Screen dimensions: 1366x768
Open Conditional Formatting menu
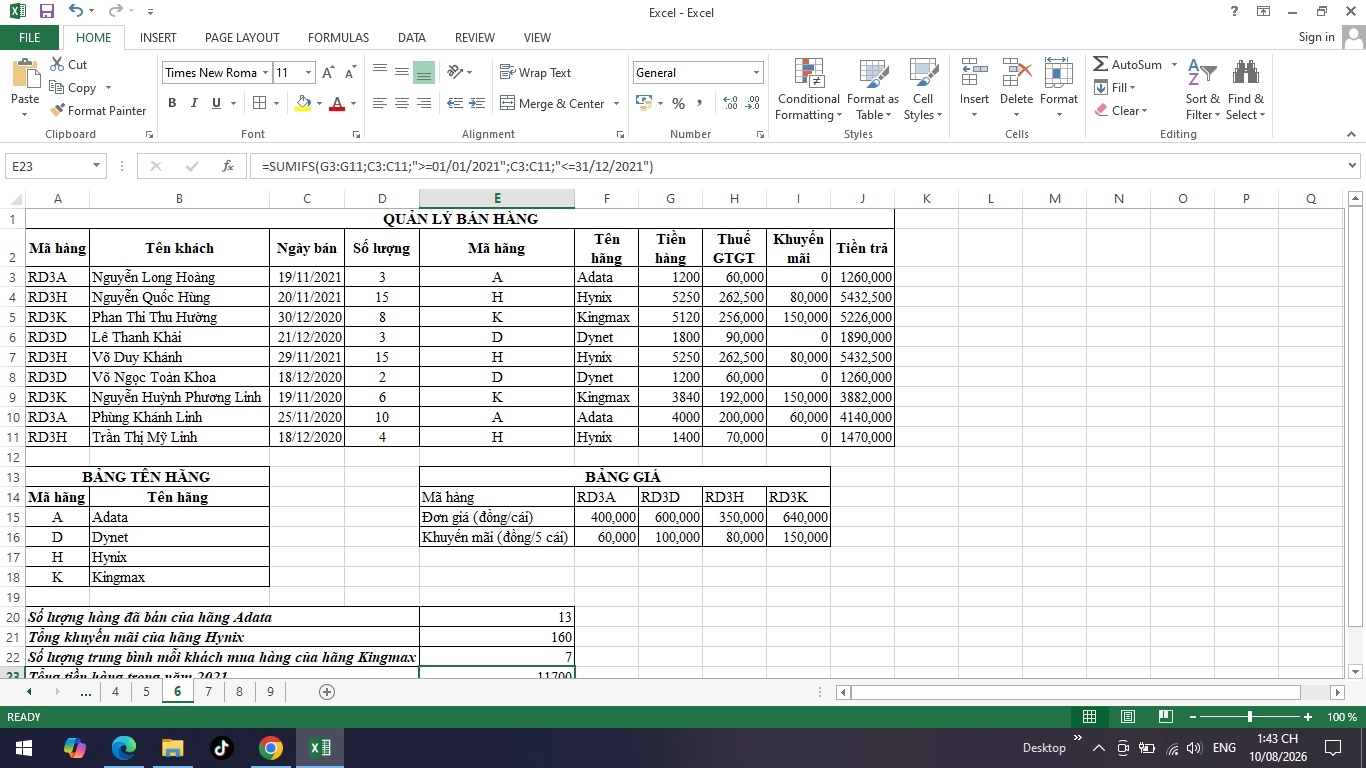coord(809,89)
